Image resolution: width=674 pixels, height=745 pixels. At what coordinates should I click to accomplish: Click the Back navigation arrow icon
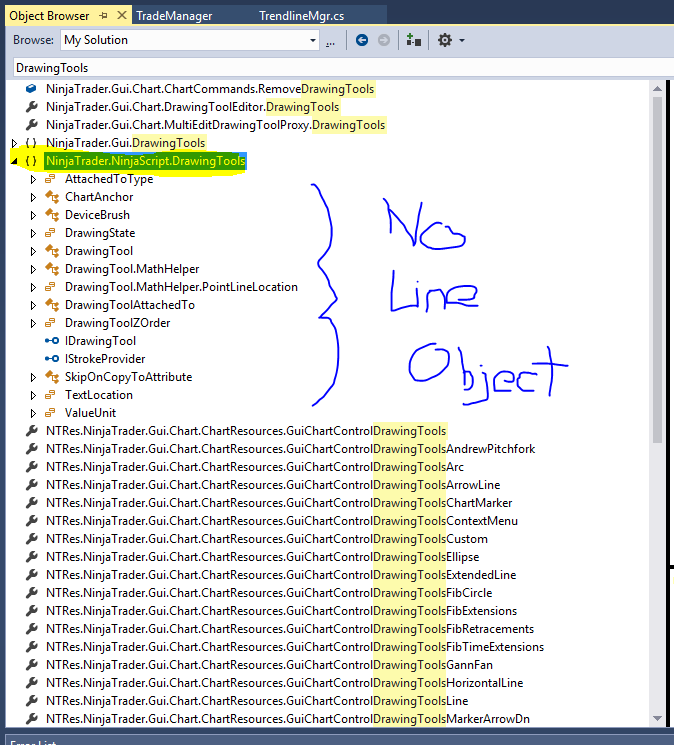pyautogui.click(x=362, y=40)
